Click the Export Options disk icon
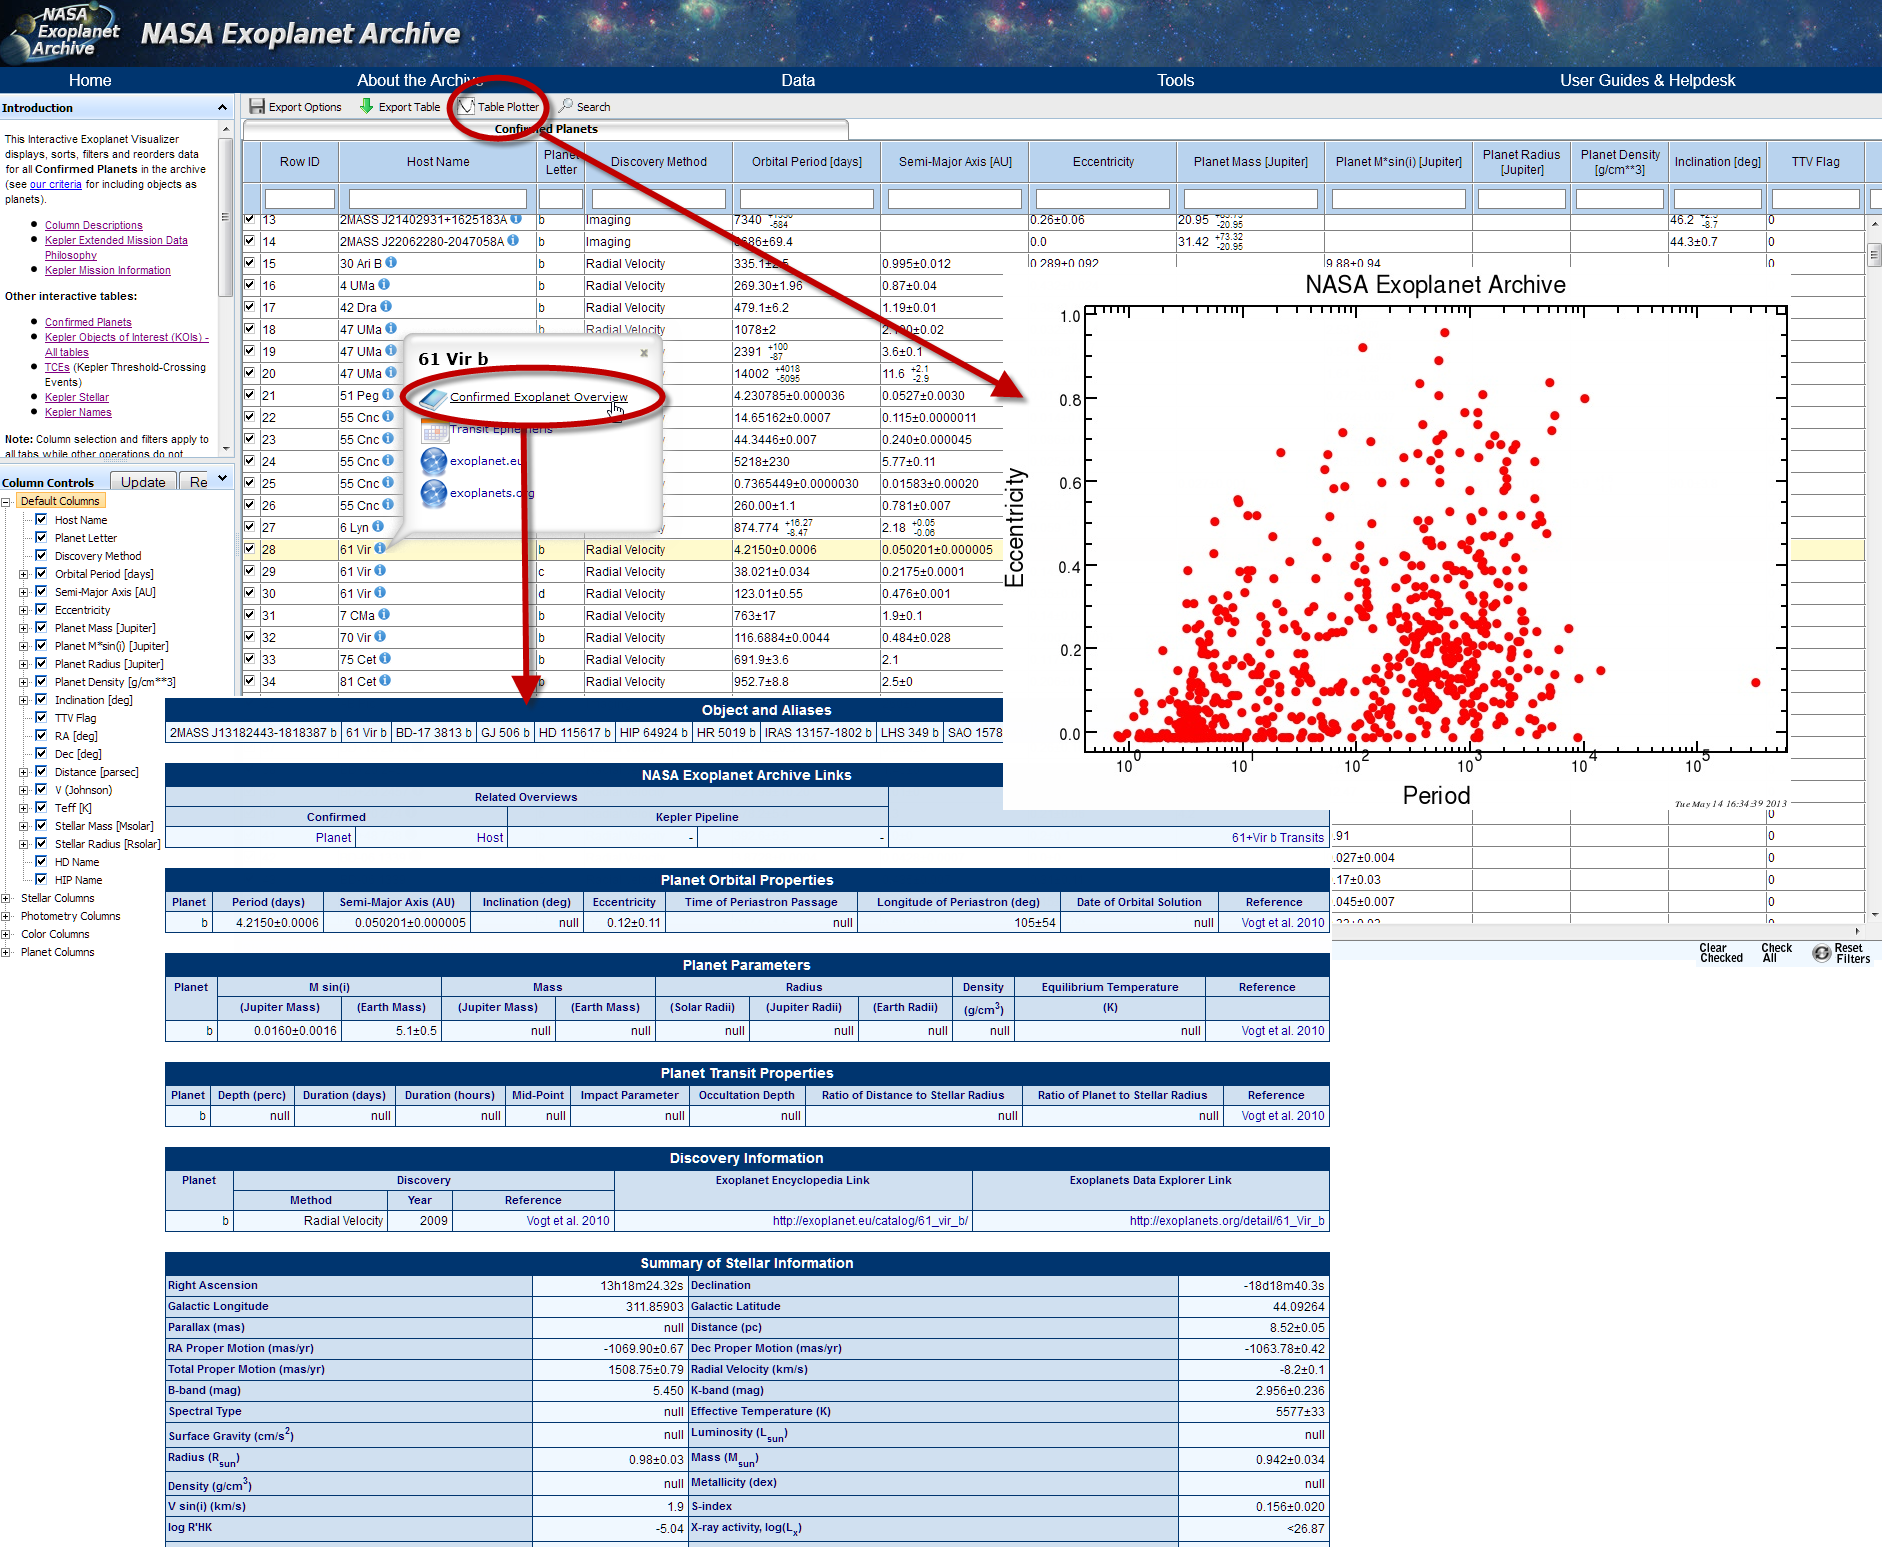1882x1547 pixels. click(x=257, y=106)
